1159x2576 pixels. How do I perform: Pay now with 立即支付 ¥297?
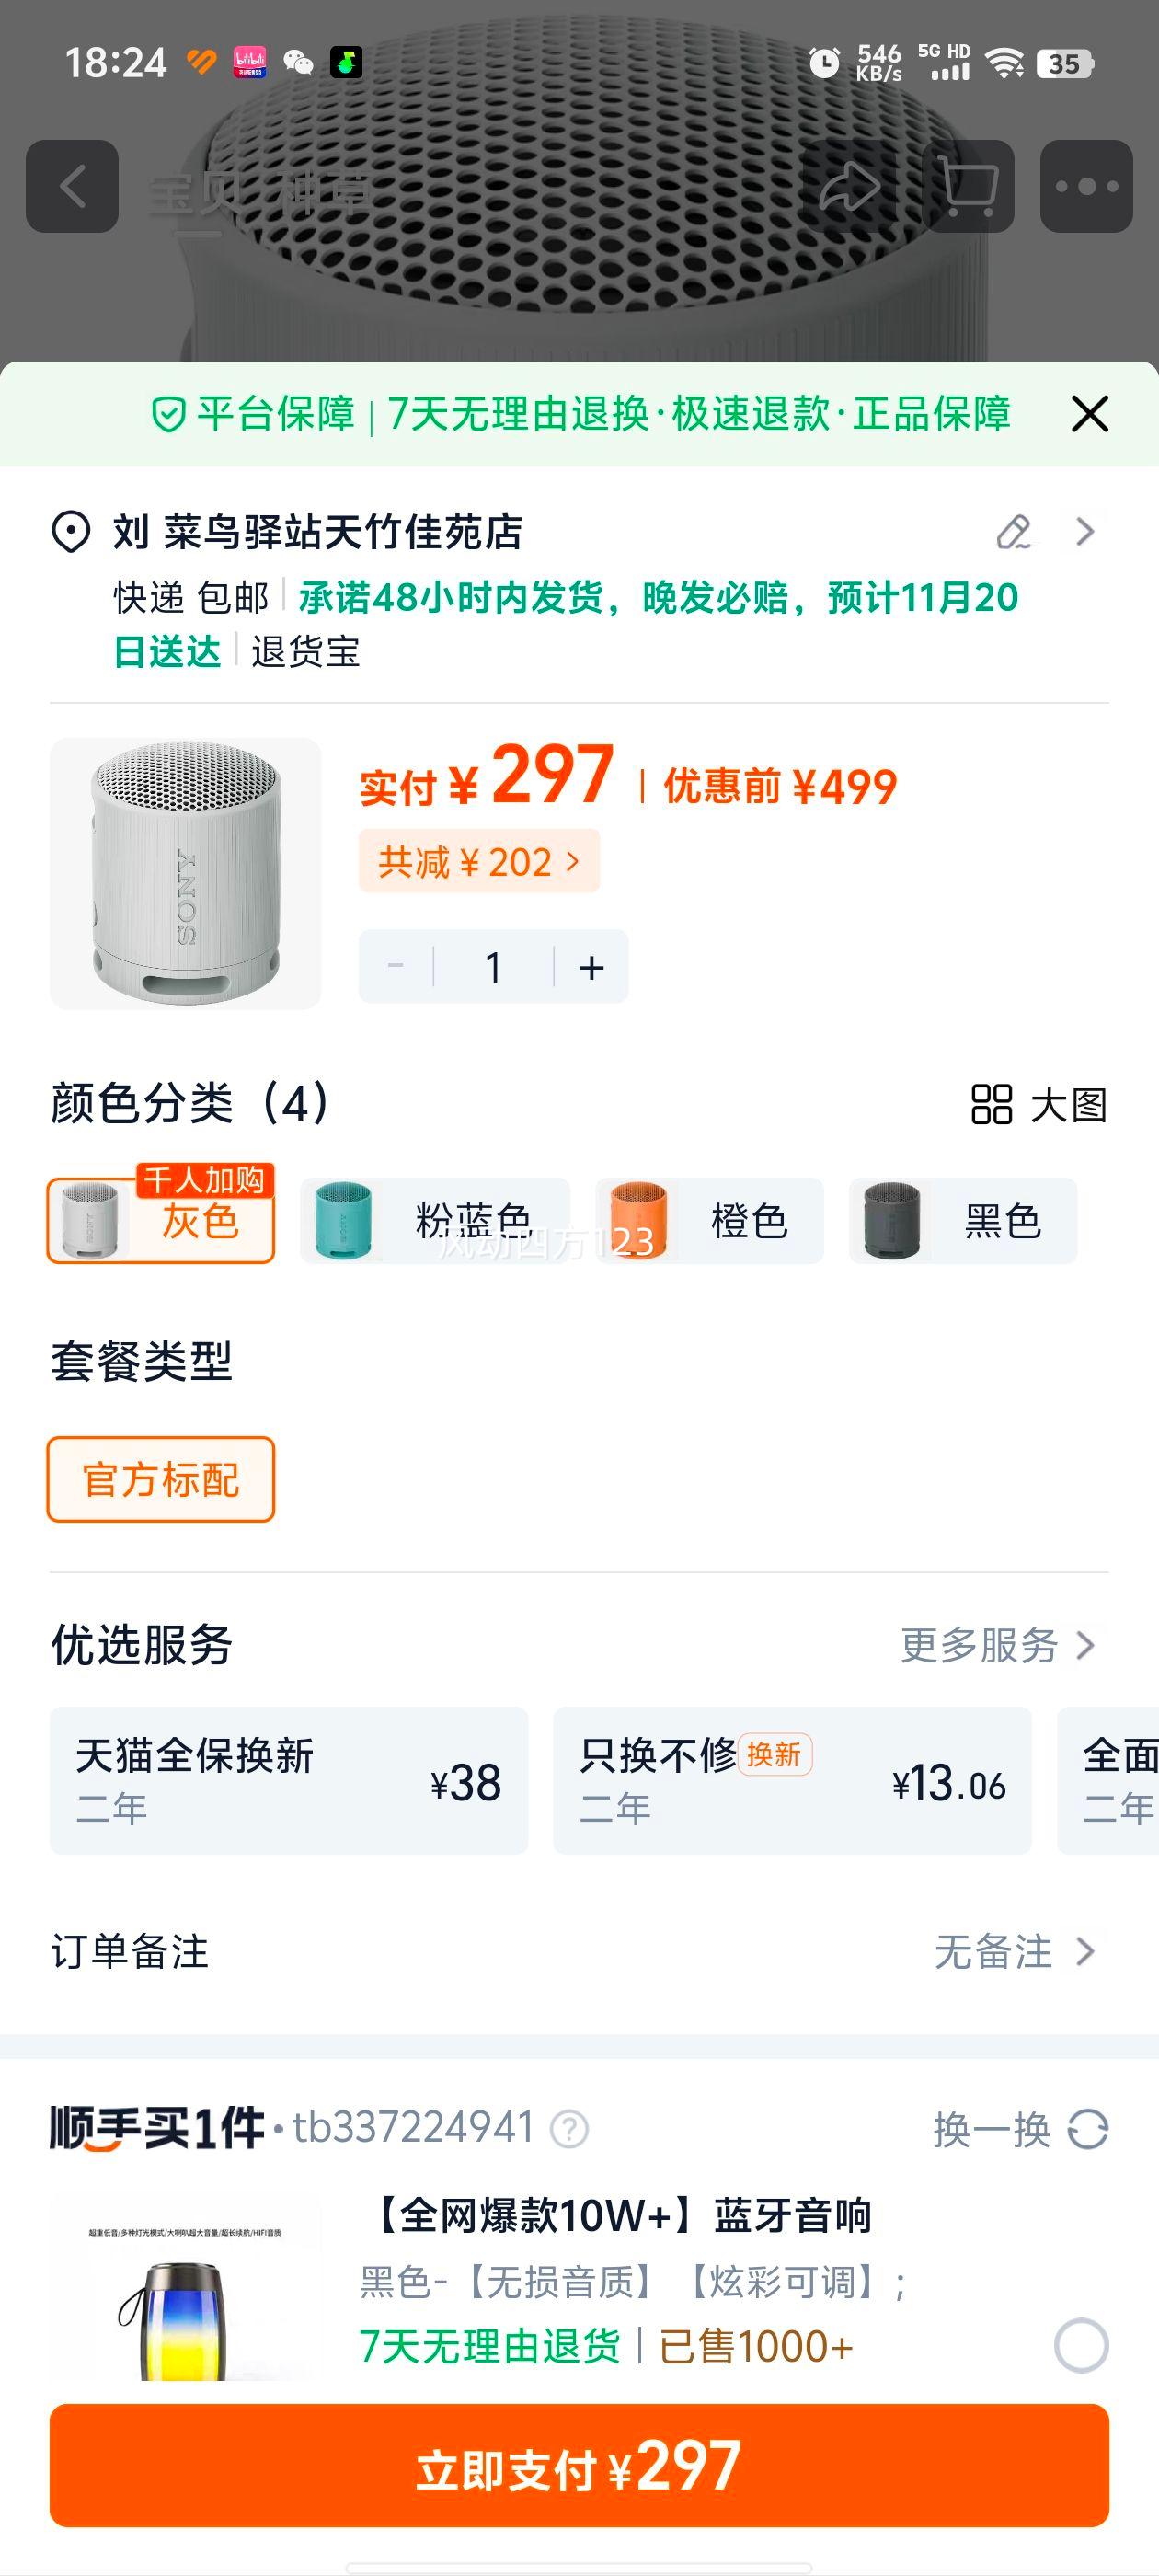579,2466
